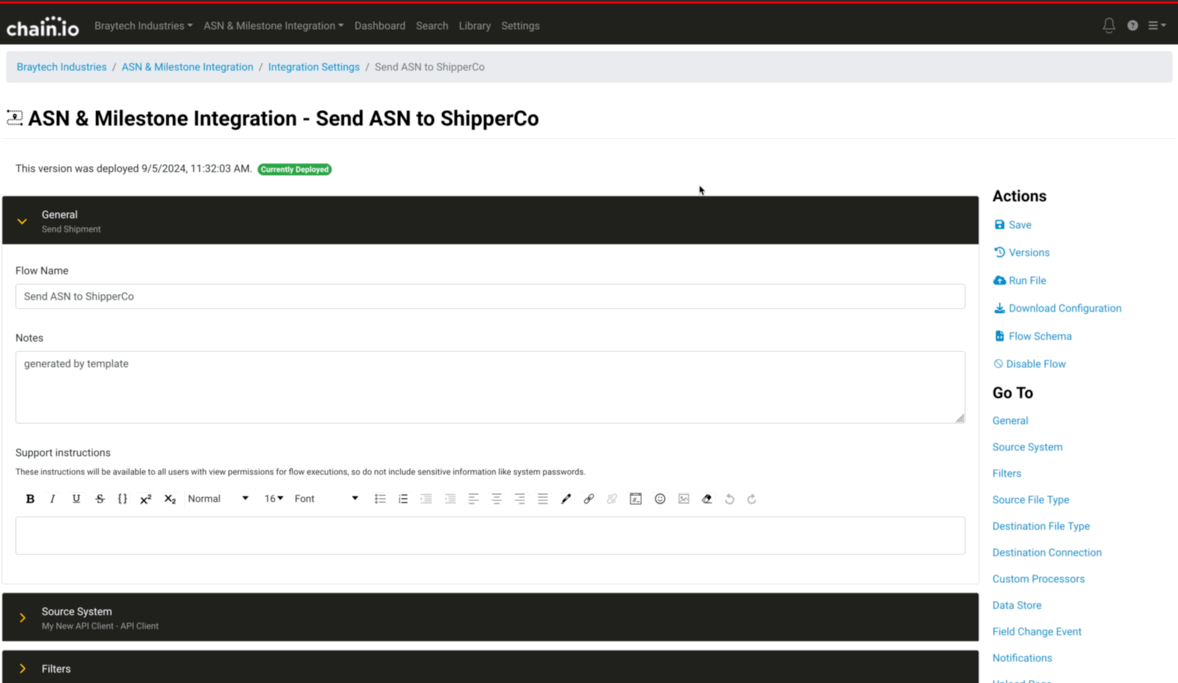Open Flow Schema action
This screenshot has height=683, width=1178.
[1033, 336]
